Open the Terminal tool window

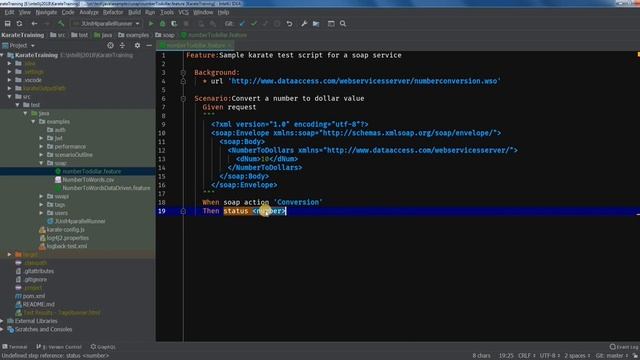point(15,347)
